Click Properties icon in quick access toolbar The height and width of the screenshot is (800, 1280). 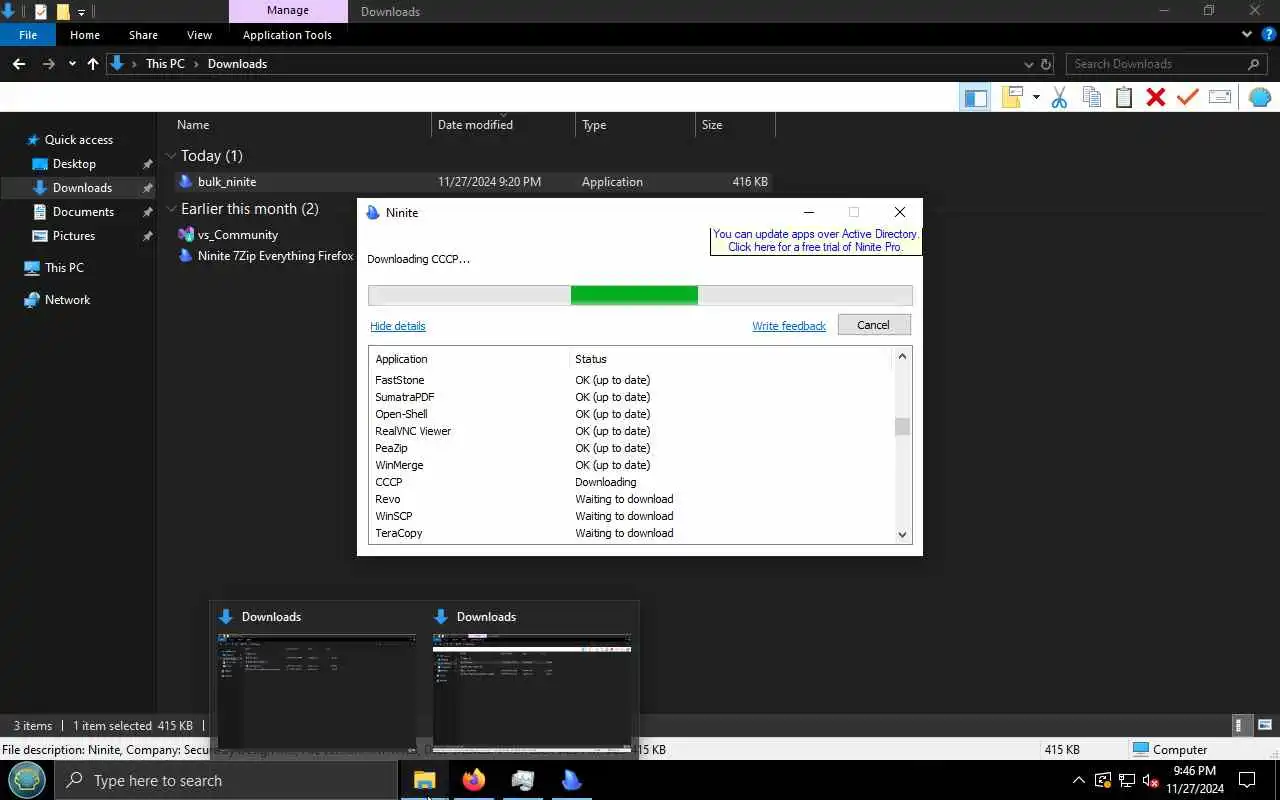[x=41, y=12]
